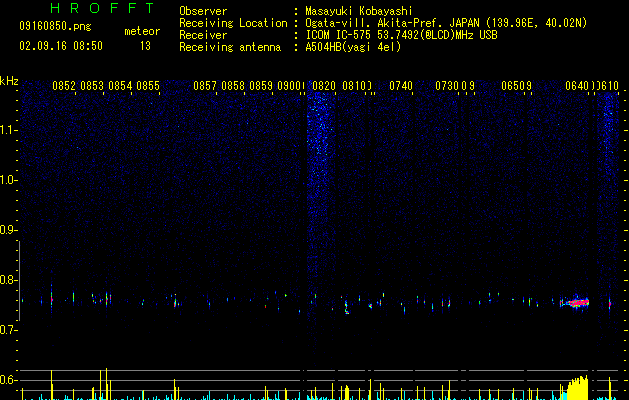
Task: Click the Receiving Location label
Action: coord(233,23)
